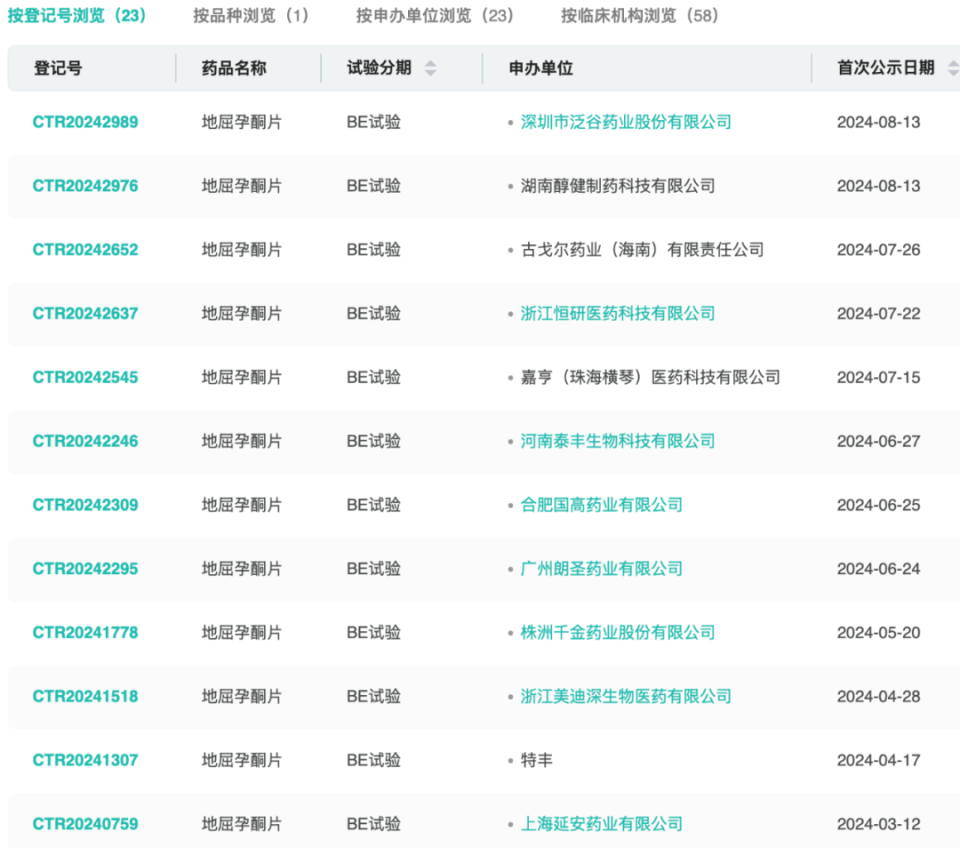This screenshot has height=848, width=960.
Task: Select sponsor text 特丰
Action: pyautogui.click(x=536, y=760)
